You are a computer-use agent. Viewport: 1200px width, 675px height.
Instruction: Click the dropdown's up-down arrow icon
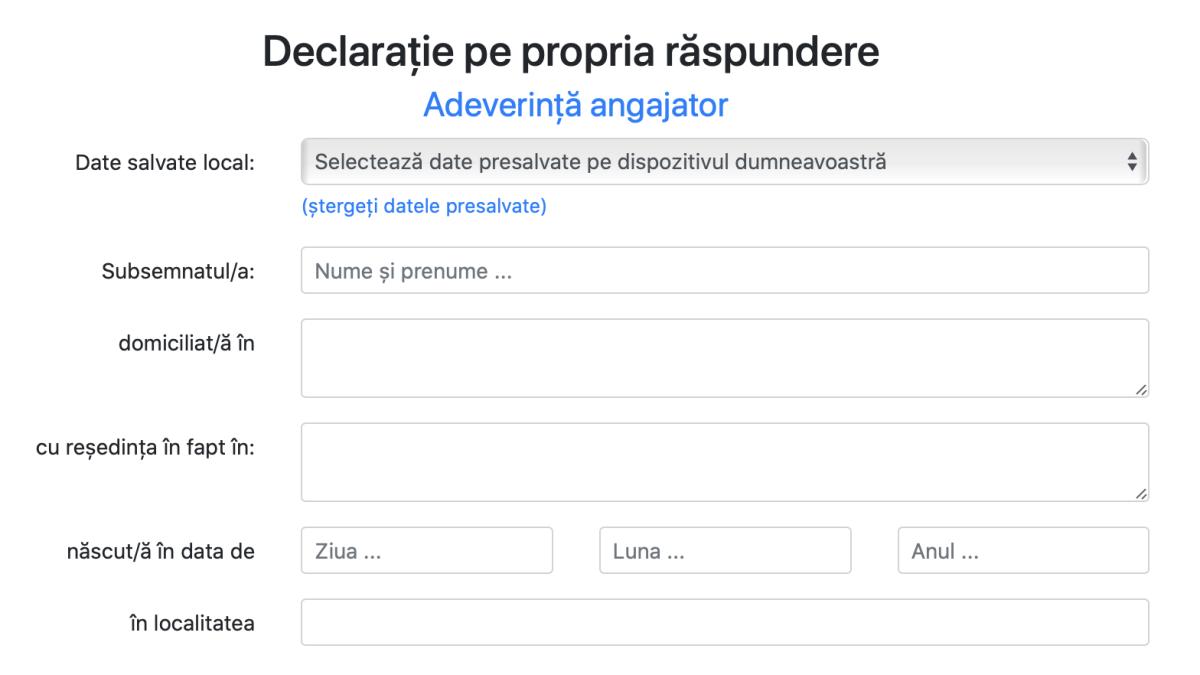pos(1132,161)
